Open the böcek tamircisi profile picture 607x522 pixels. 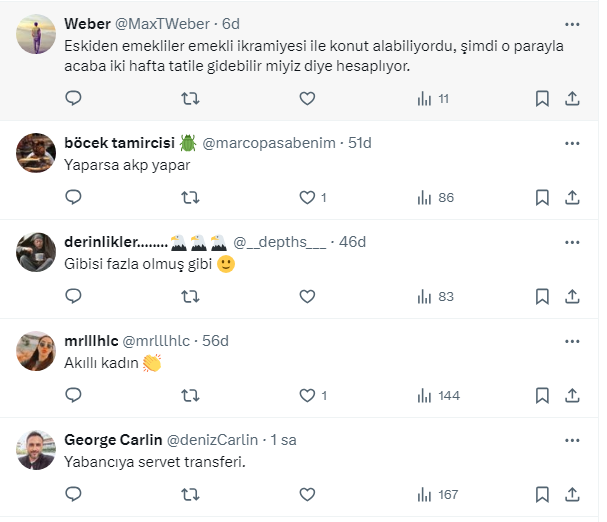coord(36,152)
